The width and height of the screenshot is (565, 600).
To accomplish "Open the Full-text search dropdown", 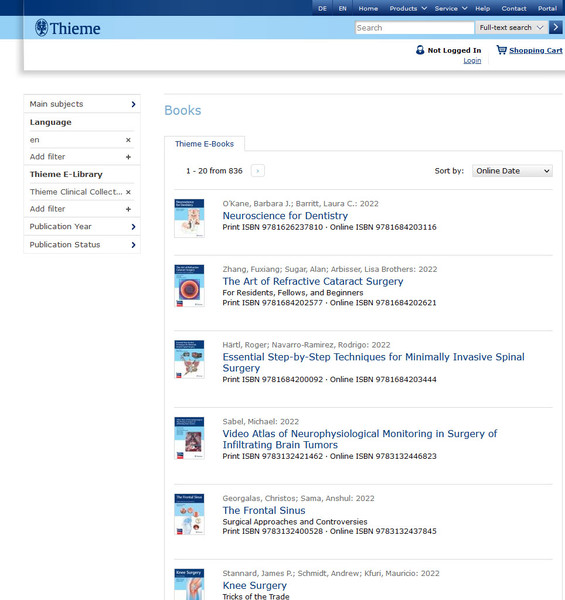I will click(x=511, y=28).
